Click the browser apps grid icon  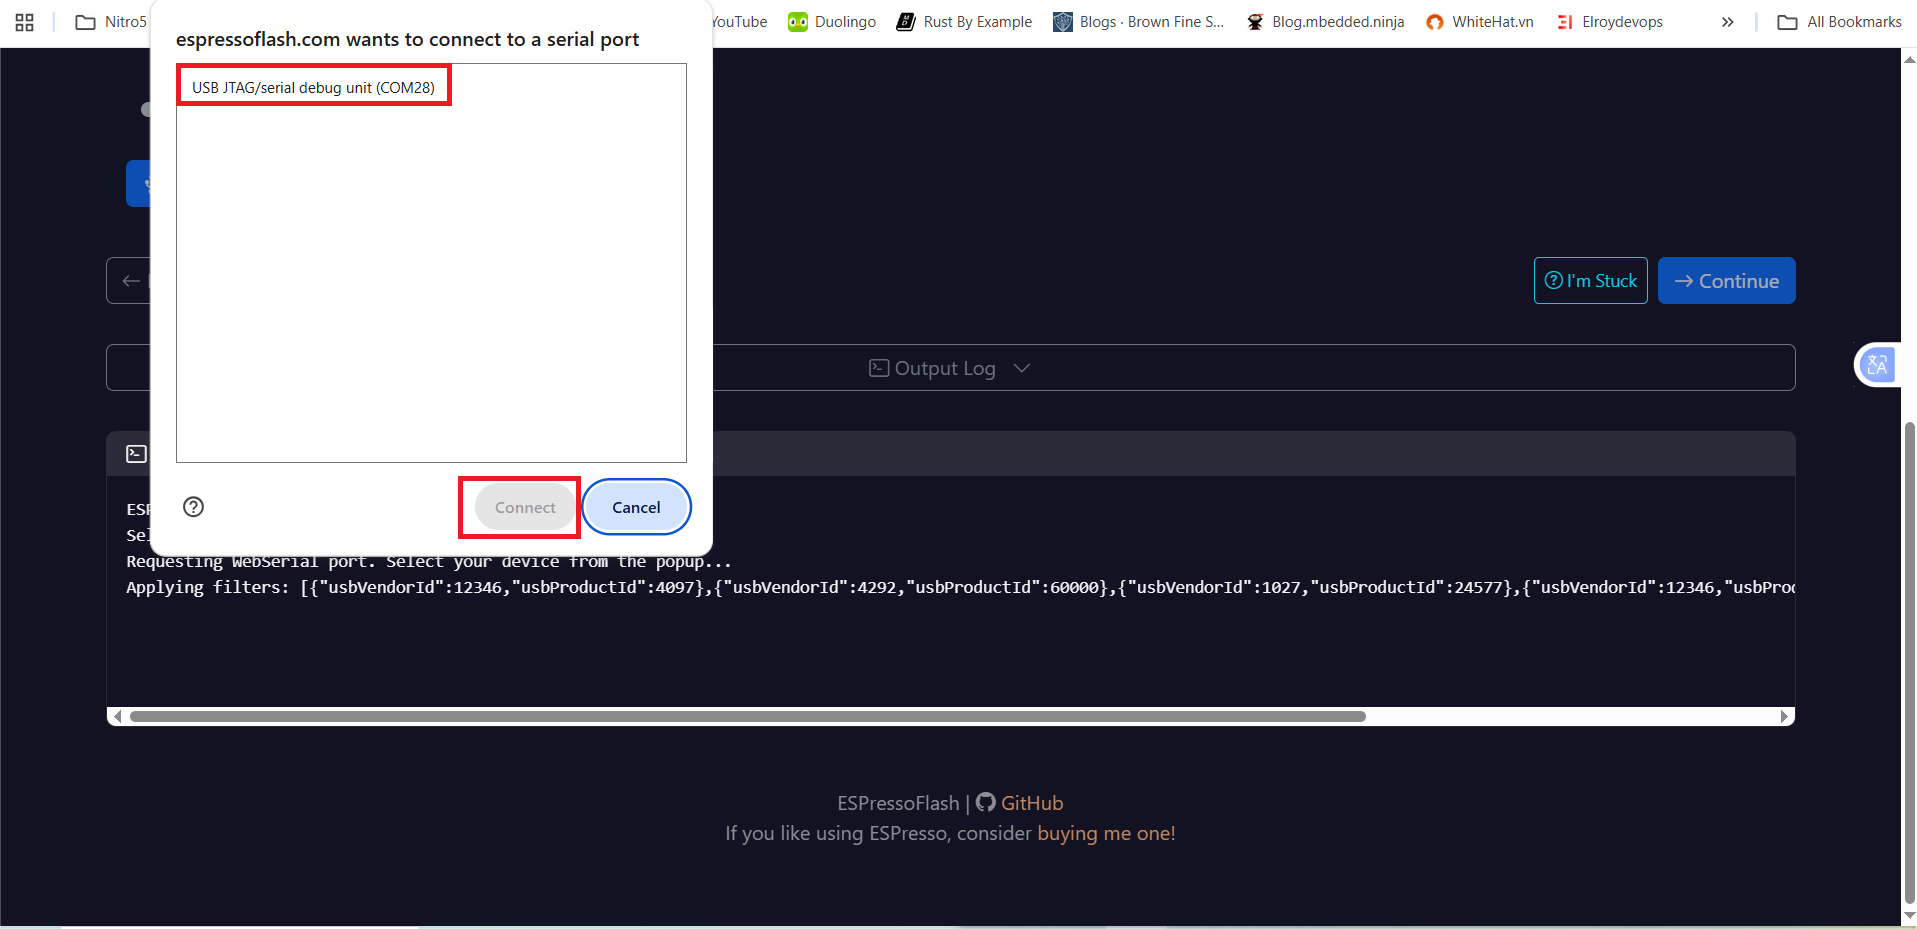25,22
